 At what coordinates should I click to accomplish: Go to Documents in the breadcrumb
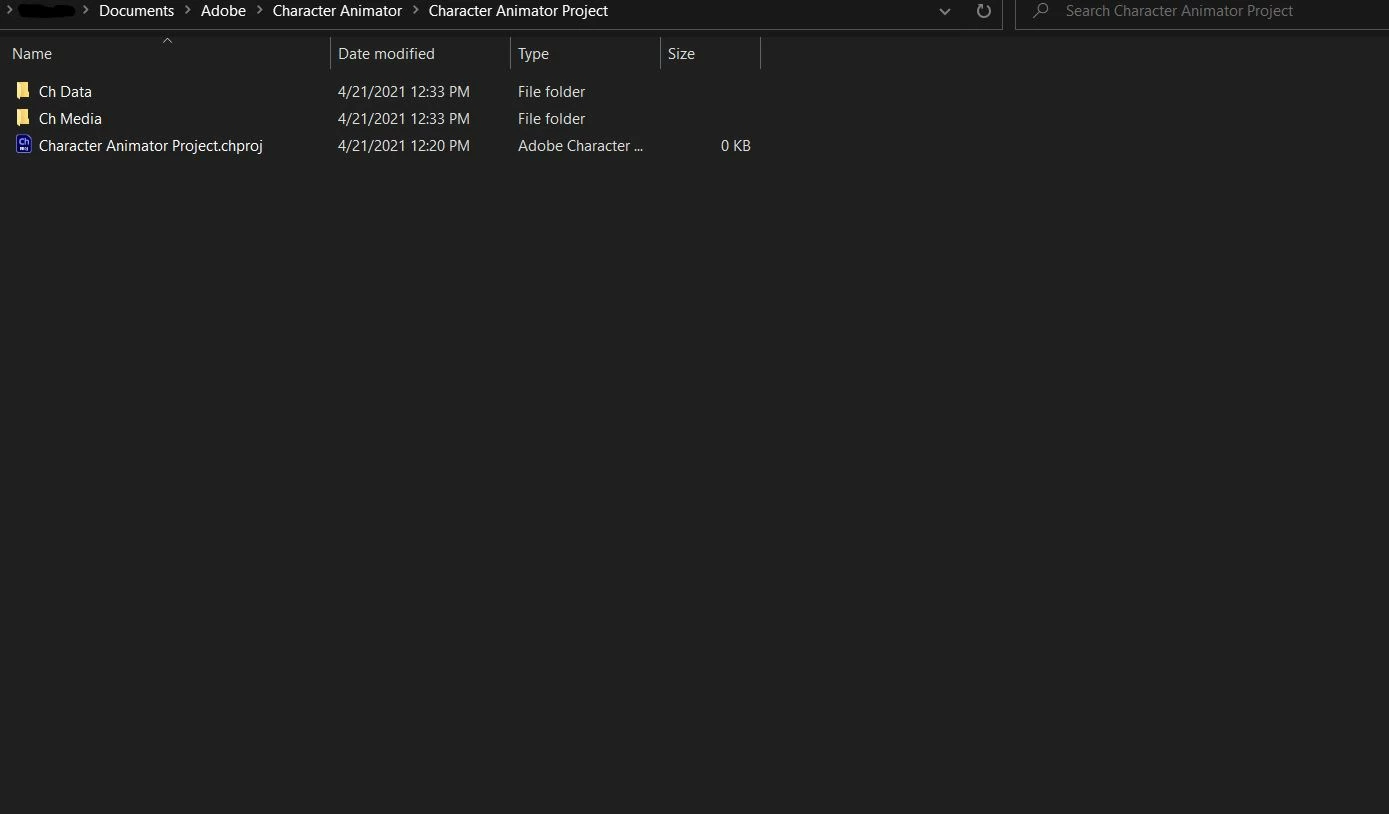(x=136, y=11)
